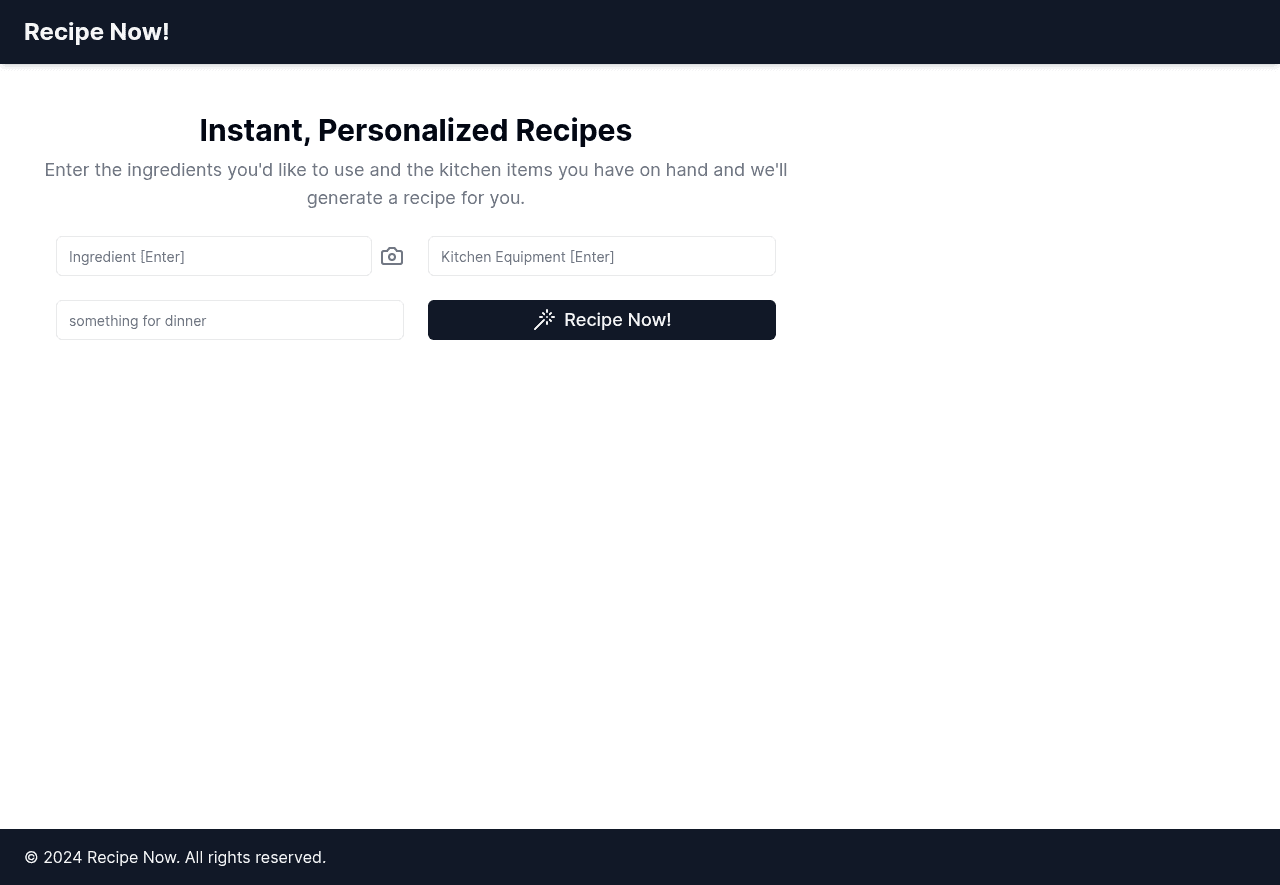
Task: Click inside the Kitchen Equipment [Enter] field
Action: point(601,256)
